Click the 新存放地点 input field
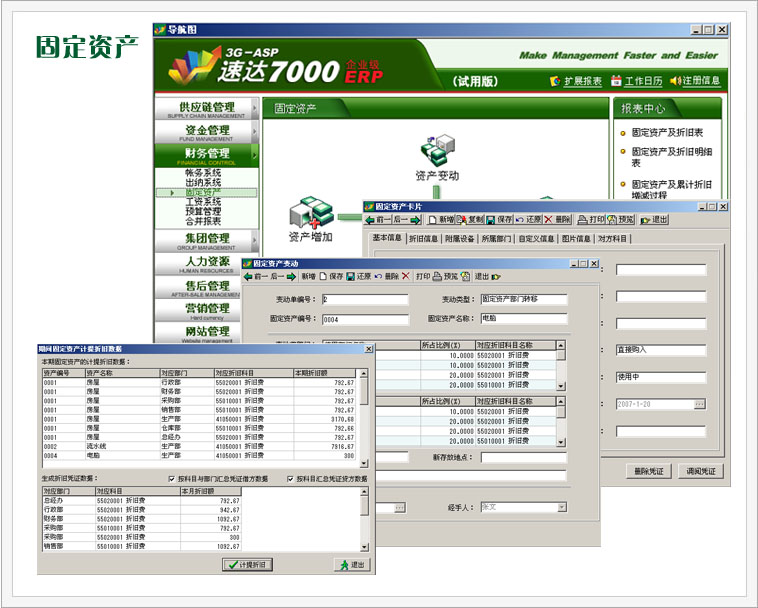The image size is (758, 608). point(524,457)
